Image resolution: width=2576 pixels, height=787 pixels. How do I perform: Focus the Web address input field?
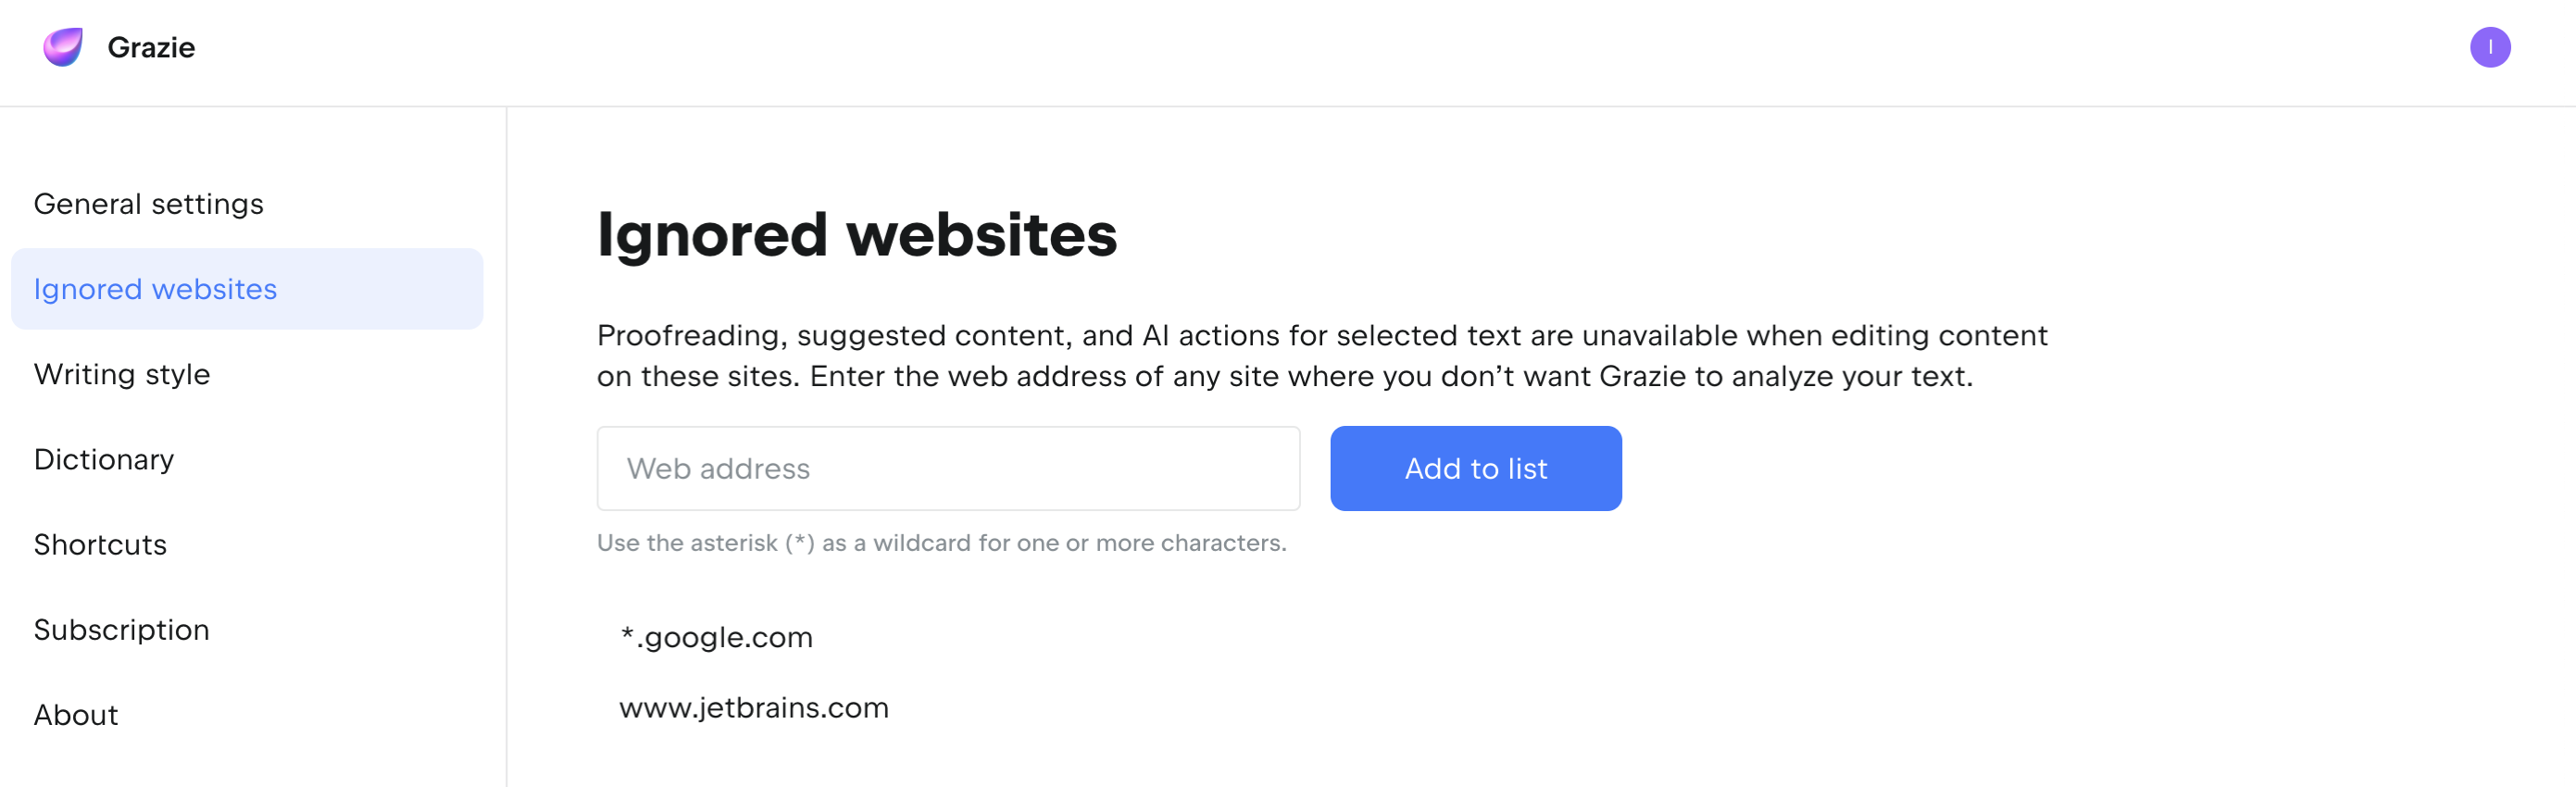tap(947, 468)
